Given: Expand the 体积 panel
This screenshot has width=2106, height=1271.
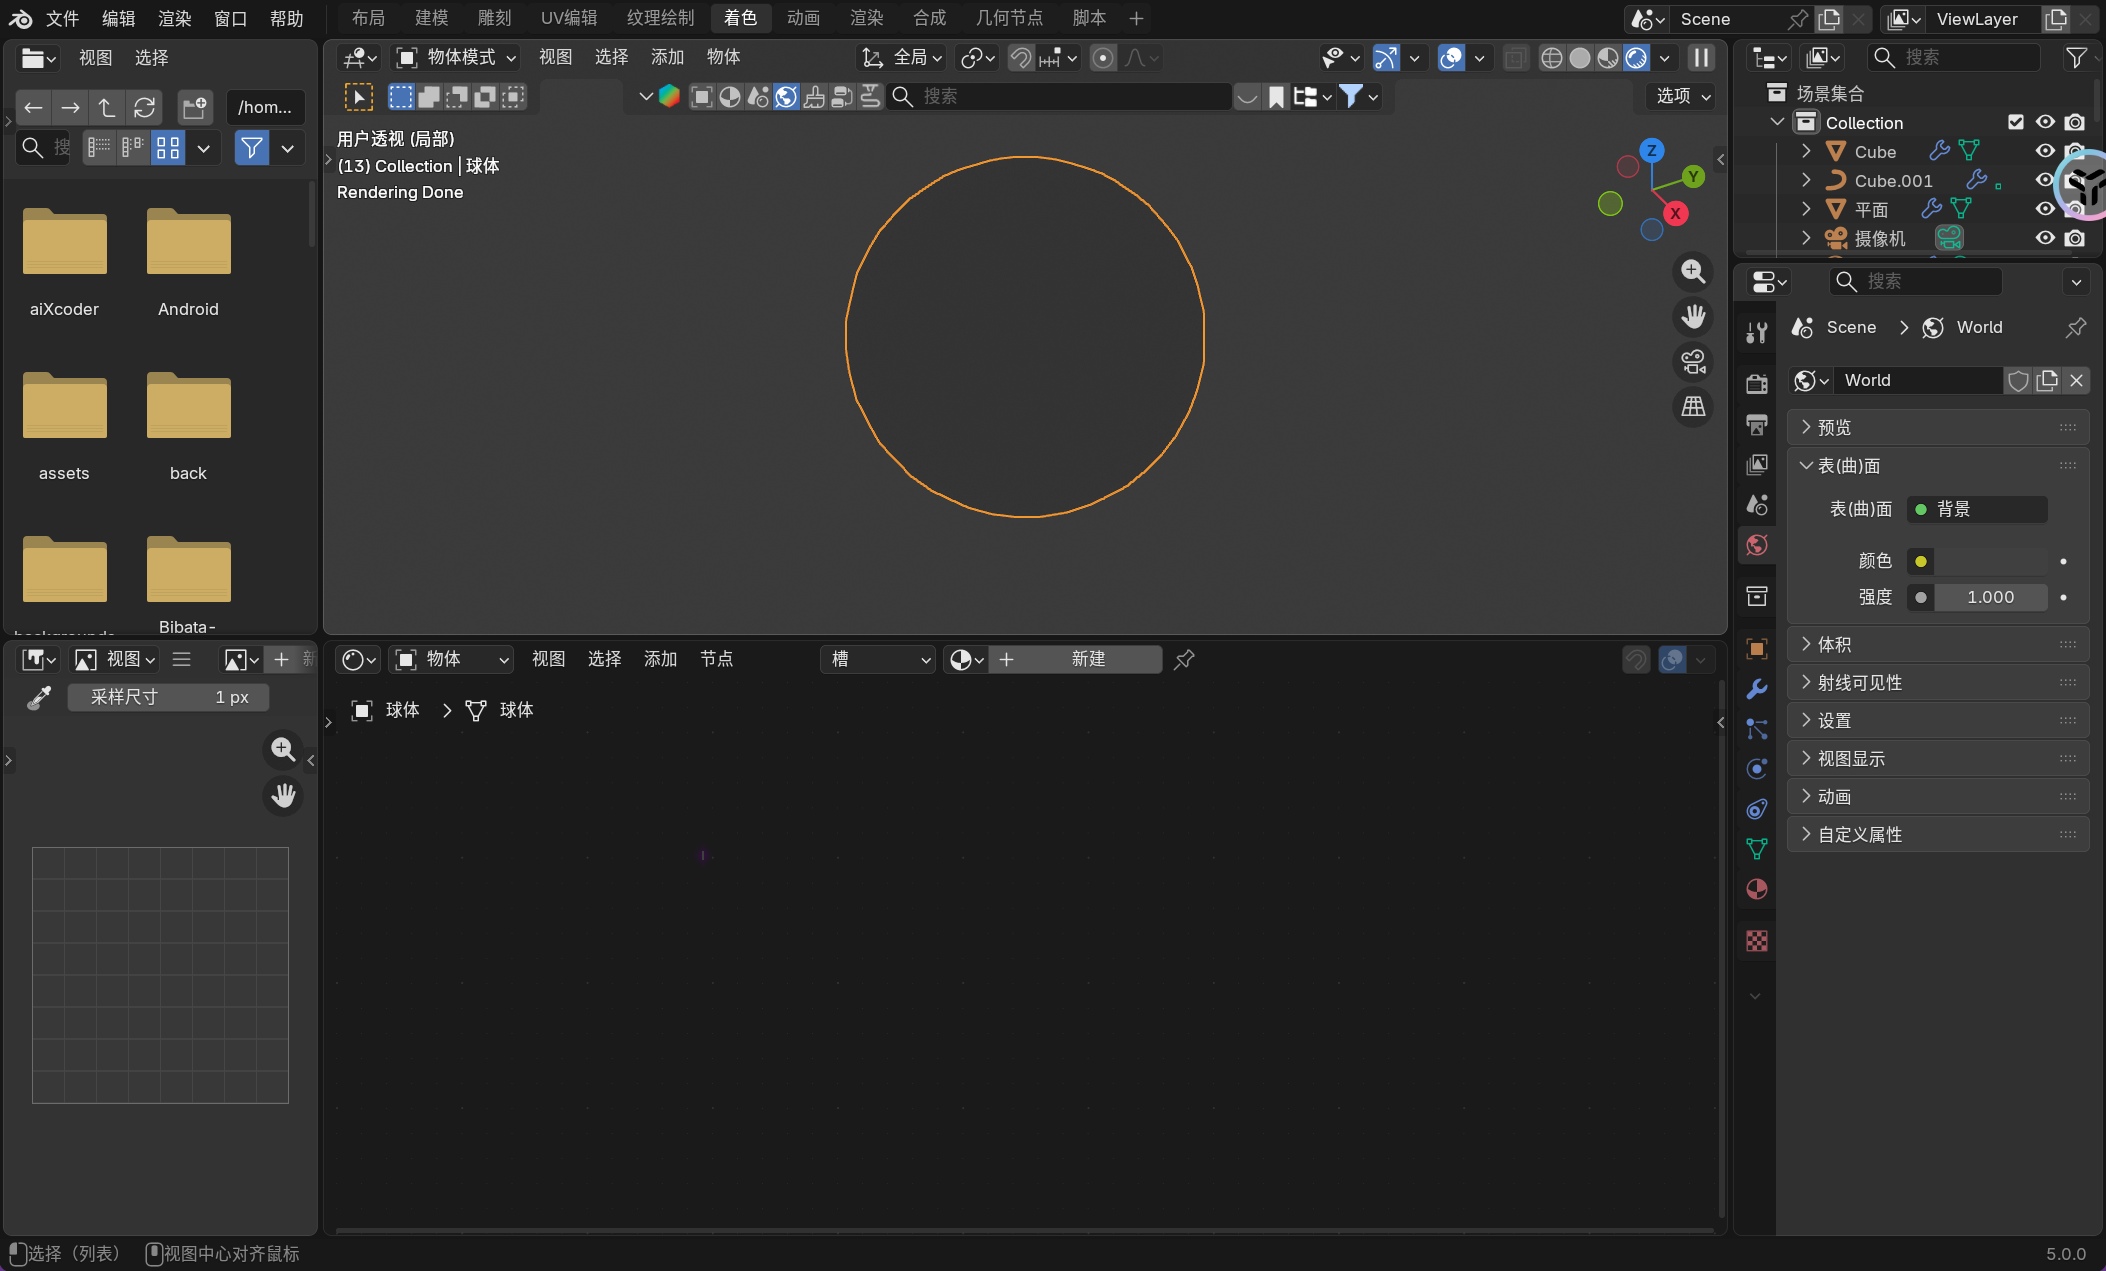Looking at the screenshot, I should tap(1834, 644).
